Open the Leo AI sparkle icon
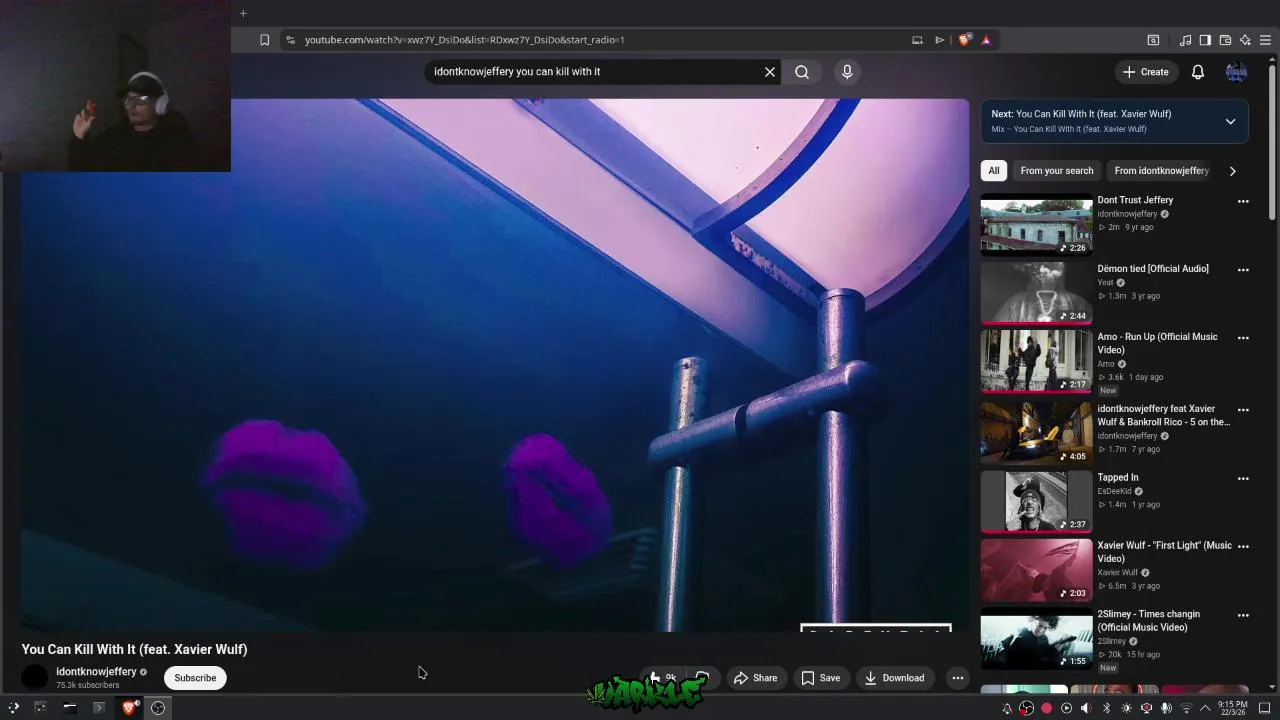The image size is (1280, 720). click(x=1245, y=40)
